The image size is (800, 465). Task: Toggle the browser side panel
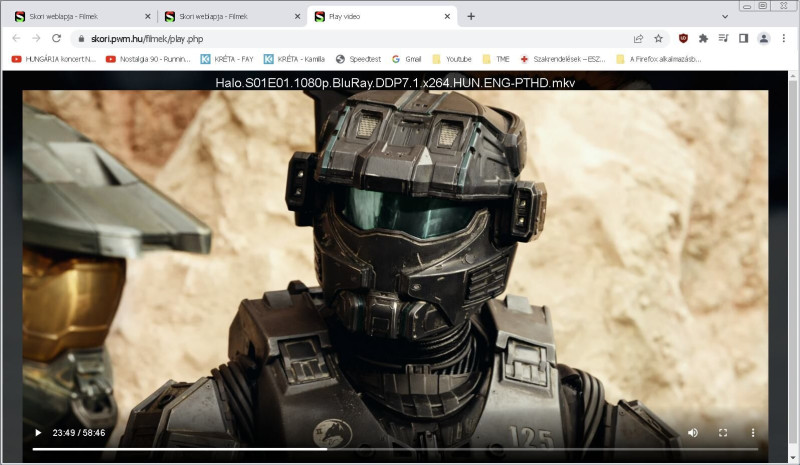(x=743, y=39)
